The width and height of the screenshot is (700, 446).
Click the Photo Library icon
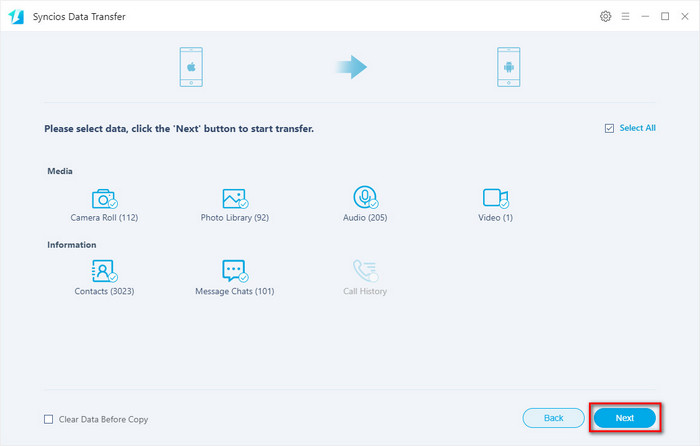[x=235, y=198]
